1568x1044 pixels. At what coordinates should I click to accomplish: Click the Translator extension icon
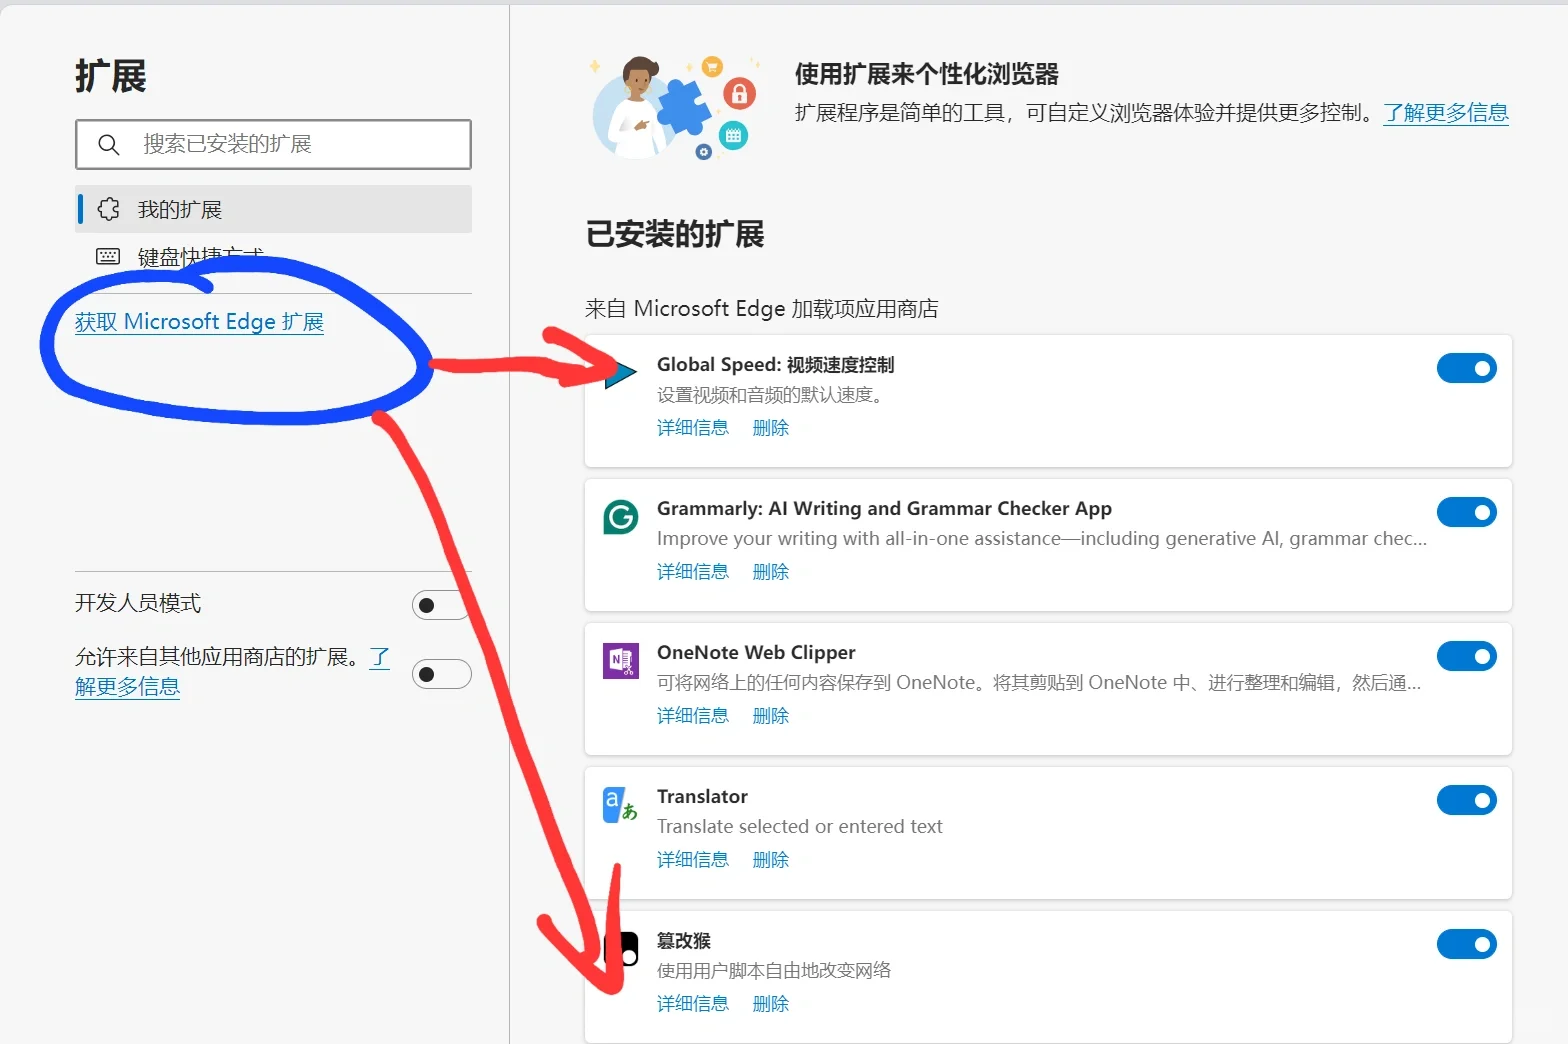[x=621, y=805]
